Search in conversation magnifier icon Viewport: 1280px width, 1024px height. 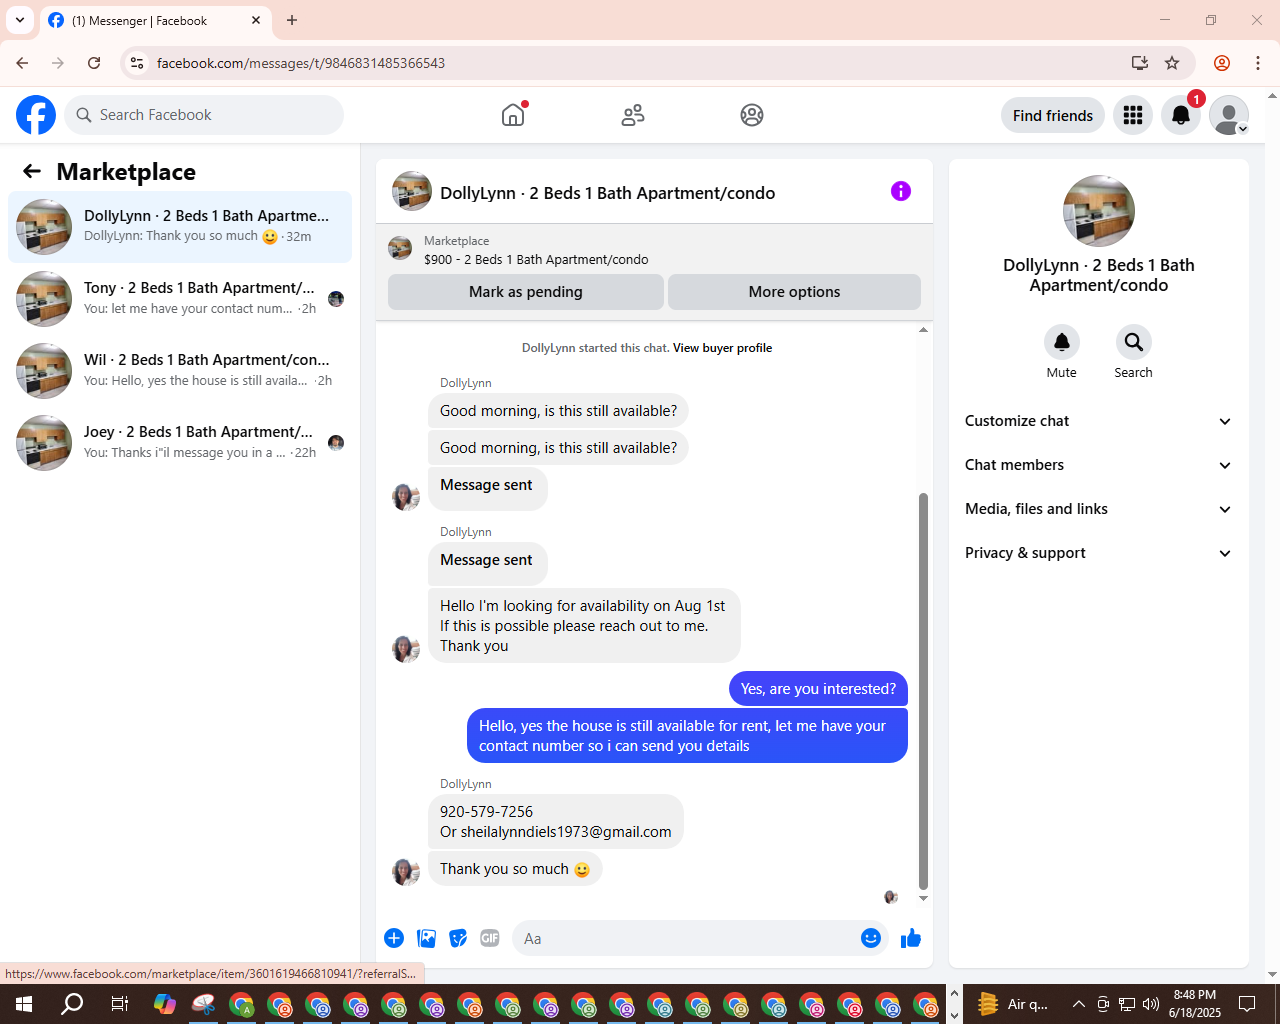[x=1134, y=342]
